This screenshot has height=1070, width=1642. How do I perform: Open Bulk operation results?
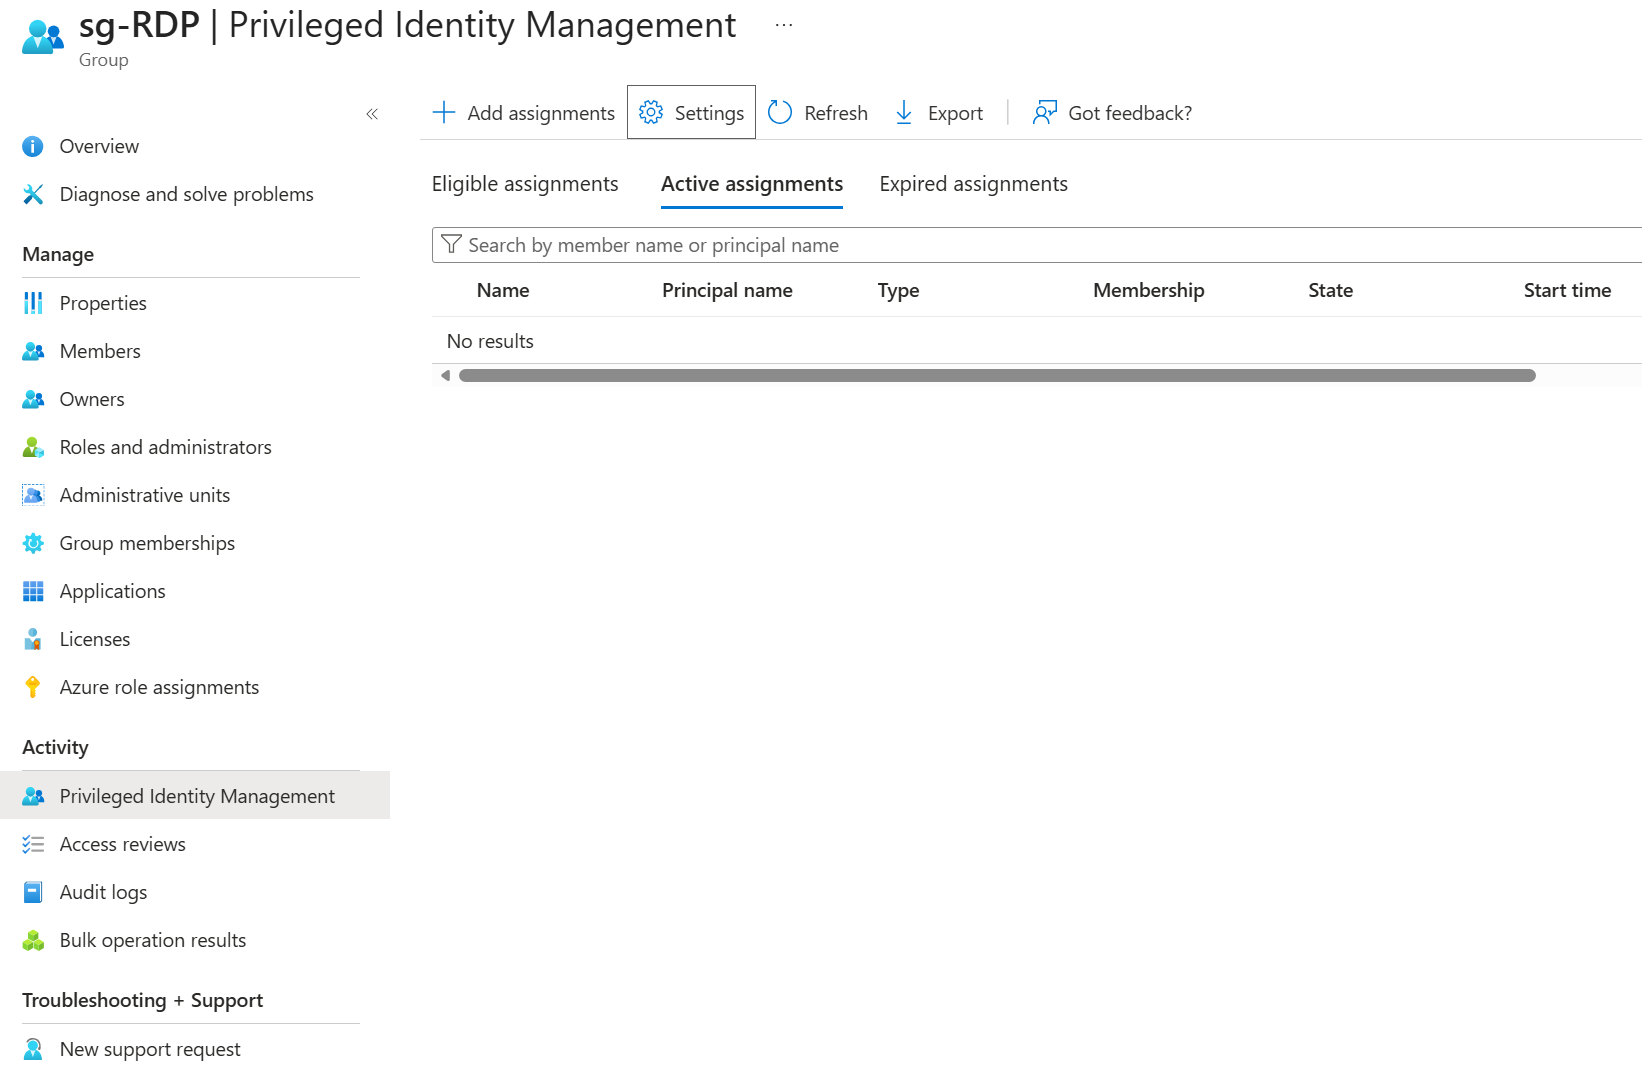tap(153, 940)
